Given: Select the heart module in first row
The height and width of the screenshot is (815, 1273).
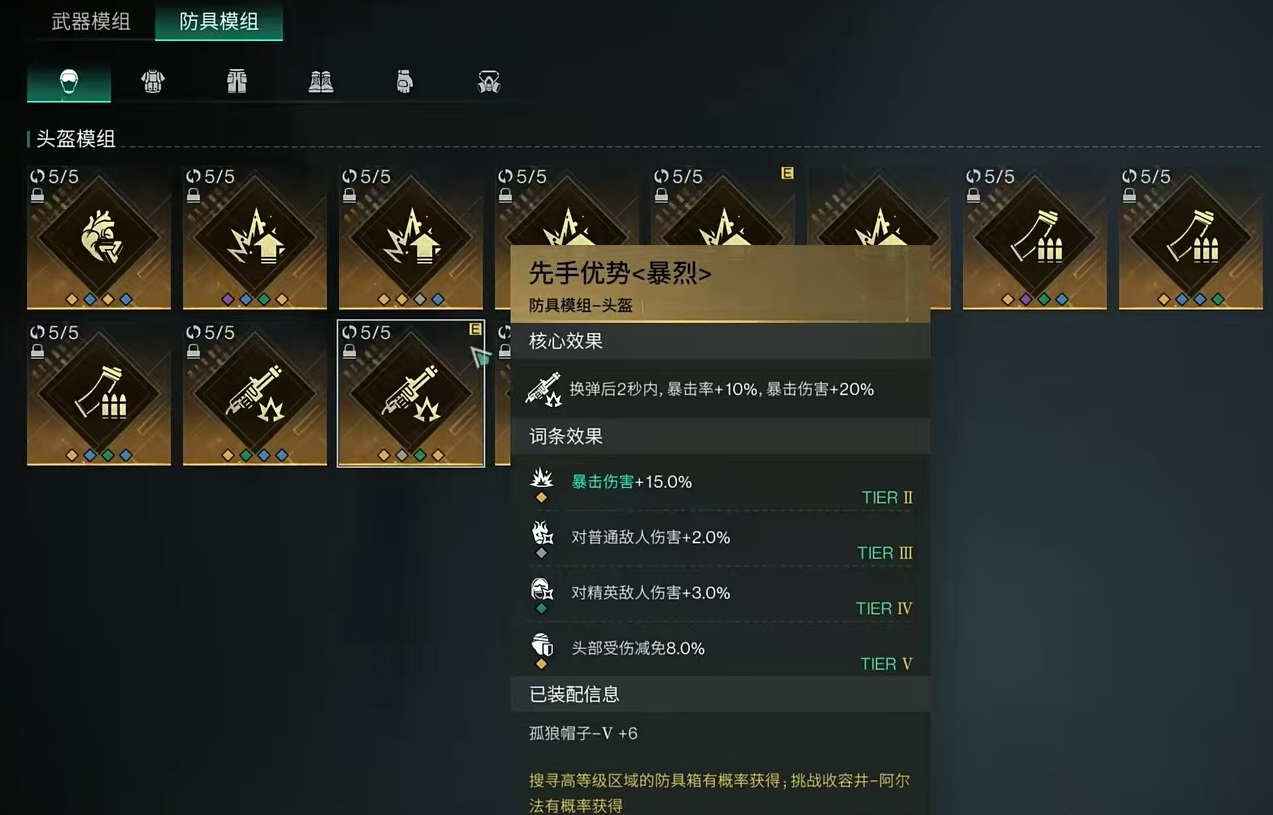Looking at the screenshot, I should 99,237.
